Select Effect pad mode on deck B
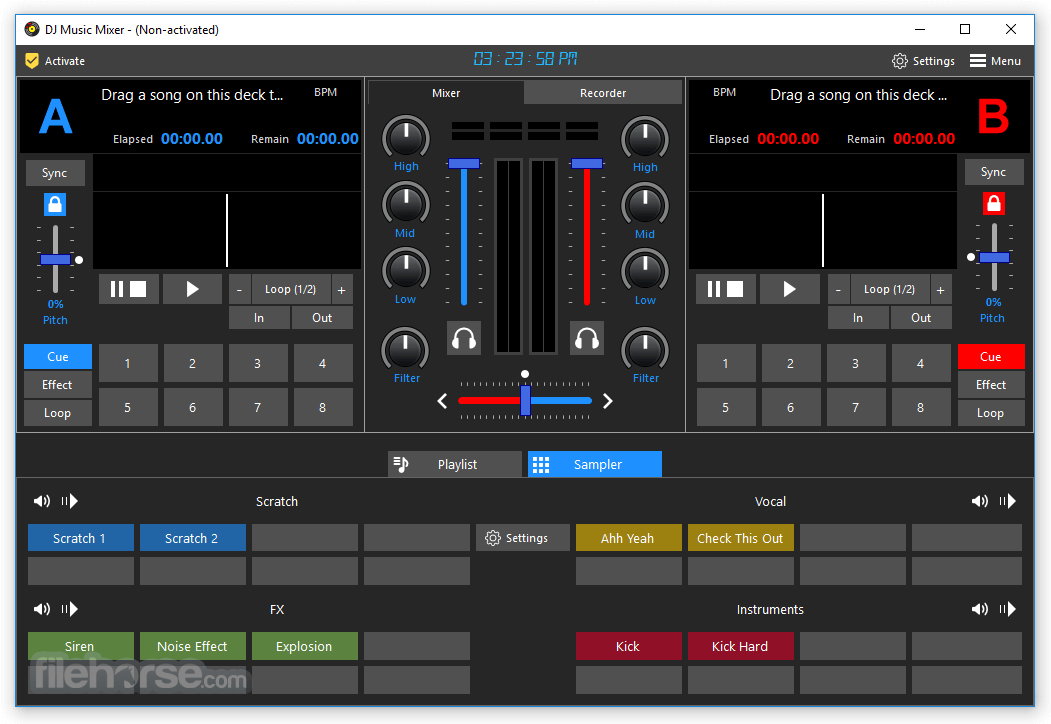 (991, 385)
